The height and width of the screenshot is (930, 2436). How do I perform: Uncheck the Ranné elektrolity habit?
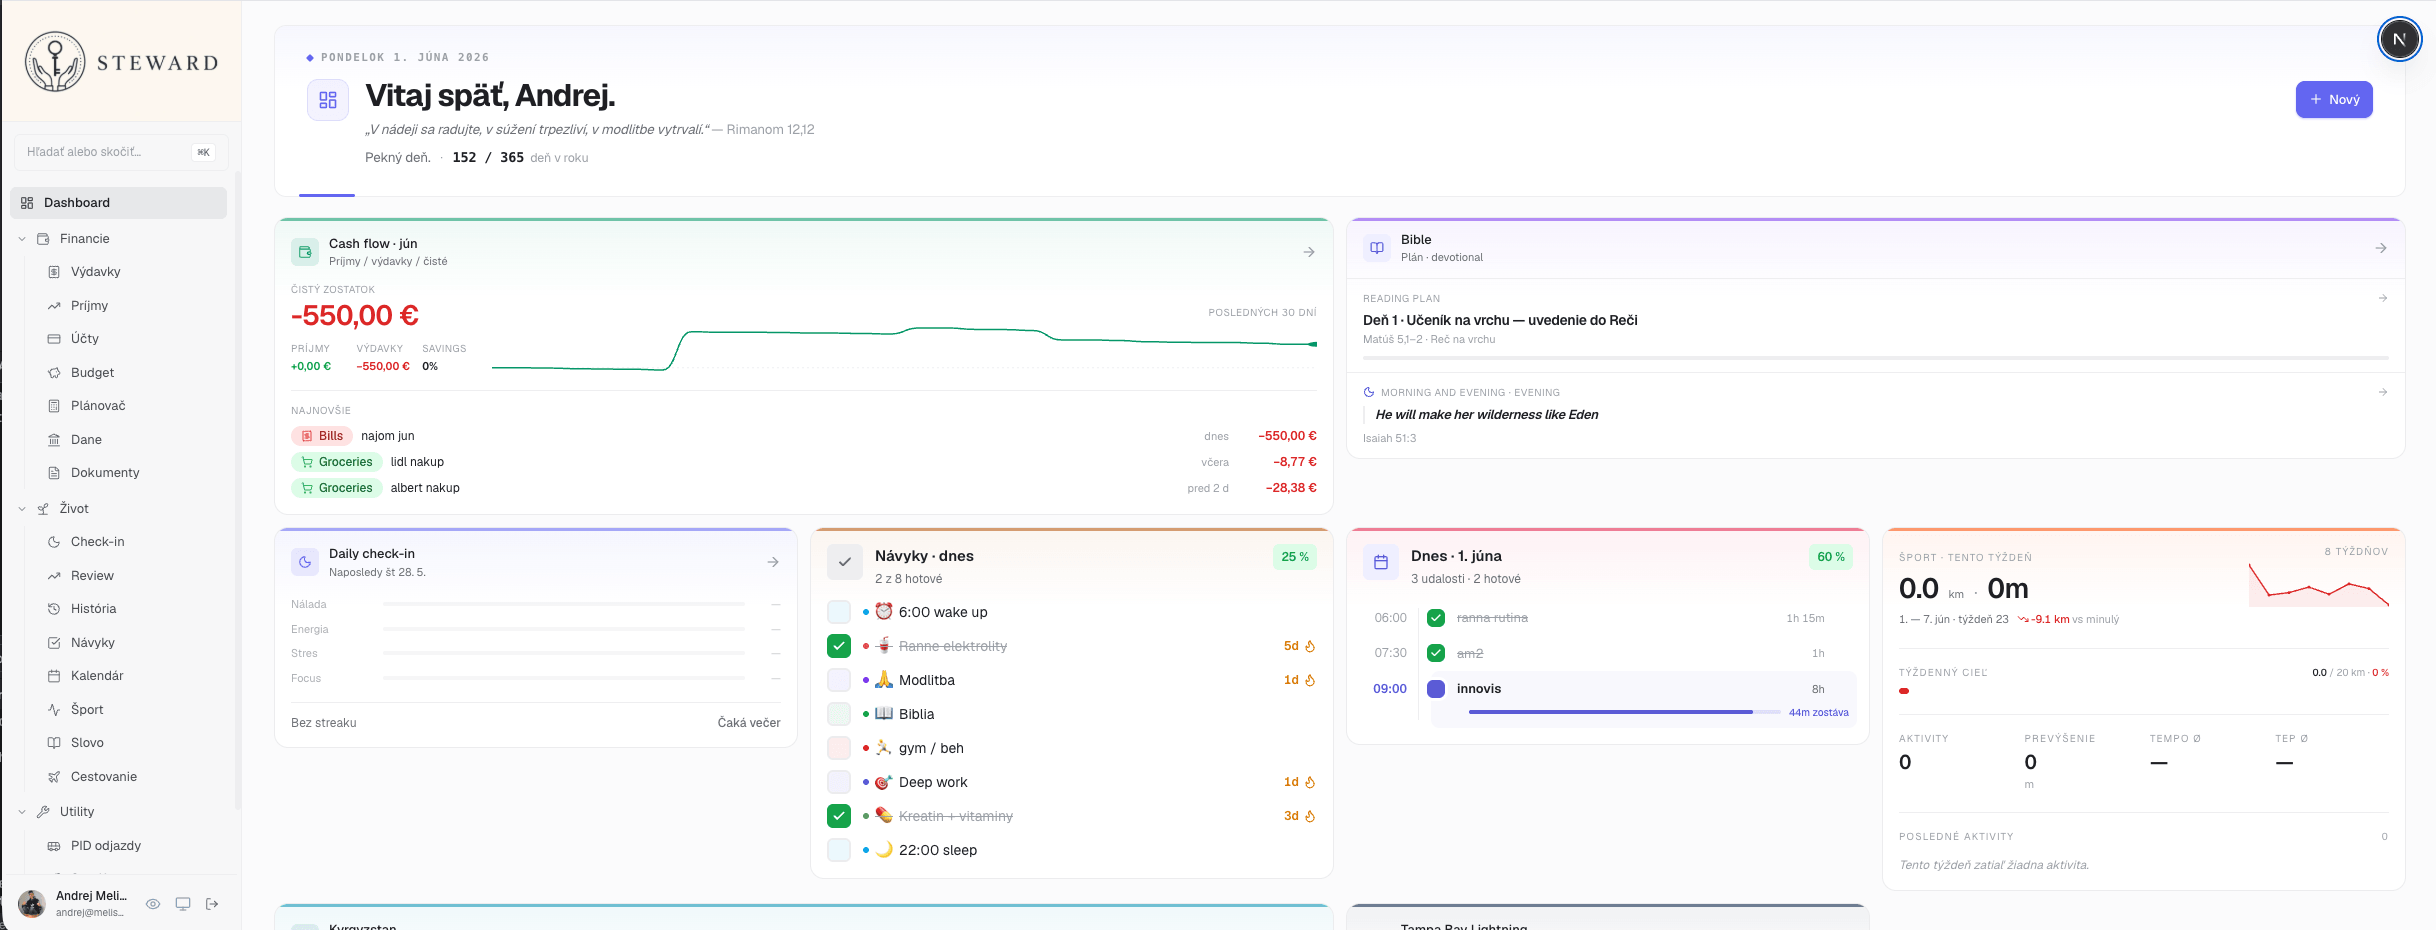point(839,646)
